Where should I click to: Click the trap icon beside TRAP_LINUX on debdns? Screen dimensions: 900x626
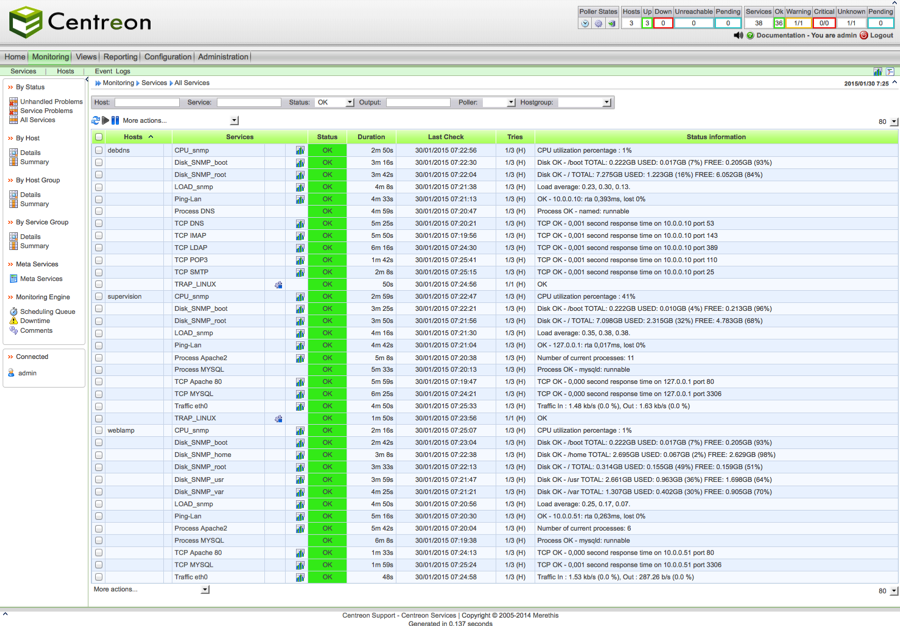pyautogui.click(x=279, y=285)
